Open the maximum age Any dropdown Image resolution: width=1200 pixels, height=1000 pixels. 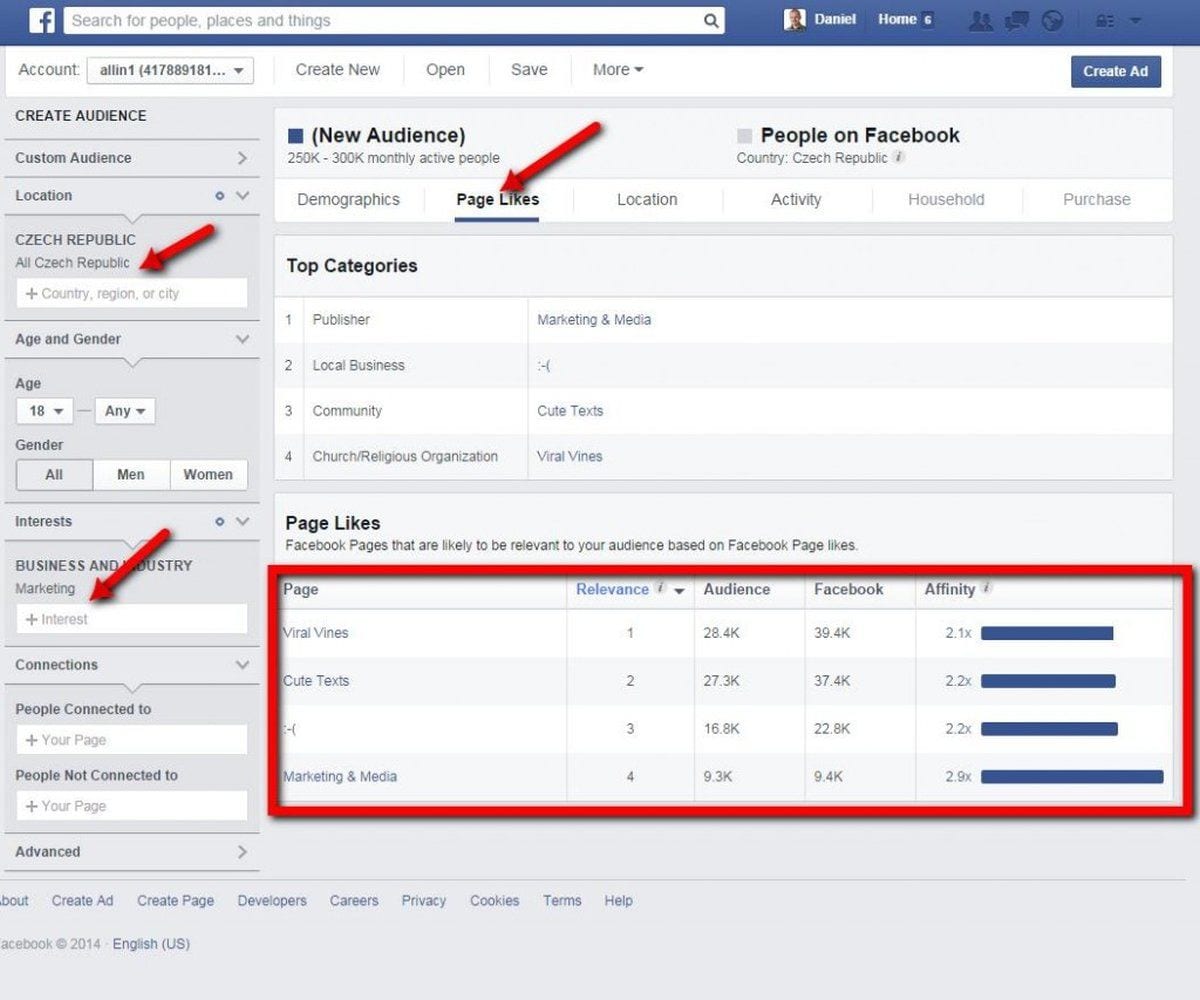click(x=125, y=411)
